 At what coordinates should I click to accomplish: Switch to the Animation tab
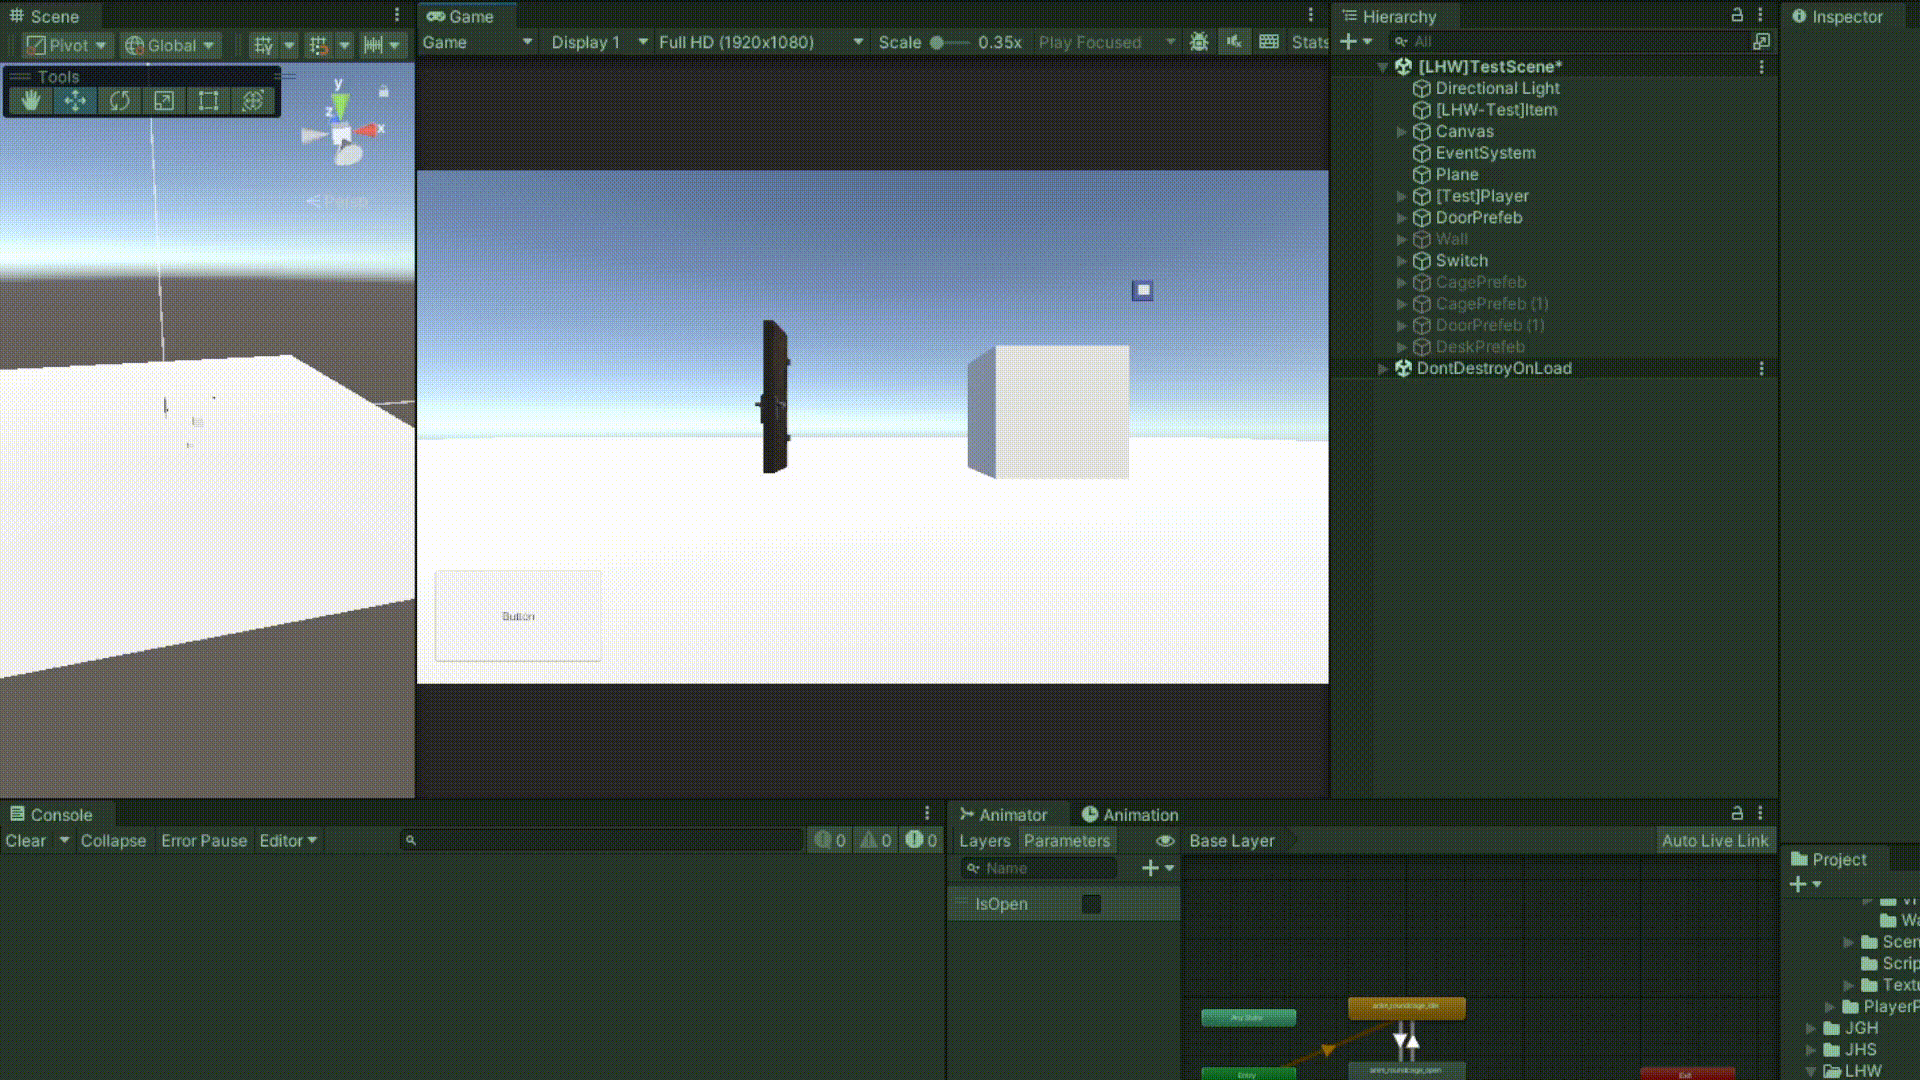click(1130, 815)
